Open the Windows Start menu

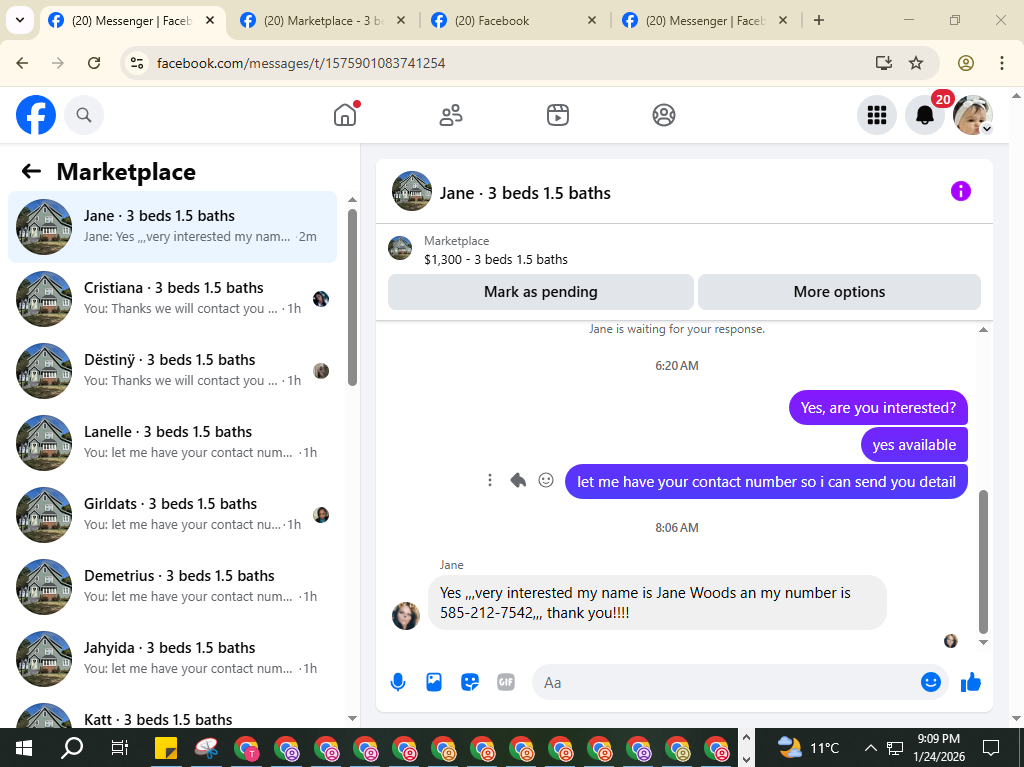pos(24,747)
